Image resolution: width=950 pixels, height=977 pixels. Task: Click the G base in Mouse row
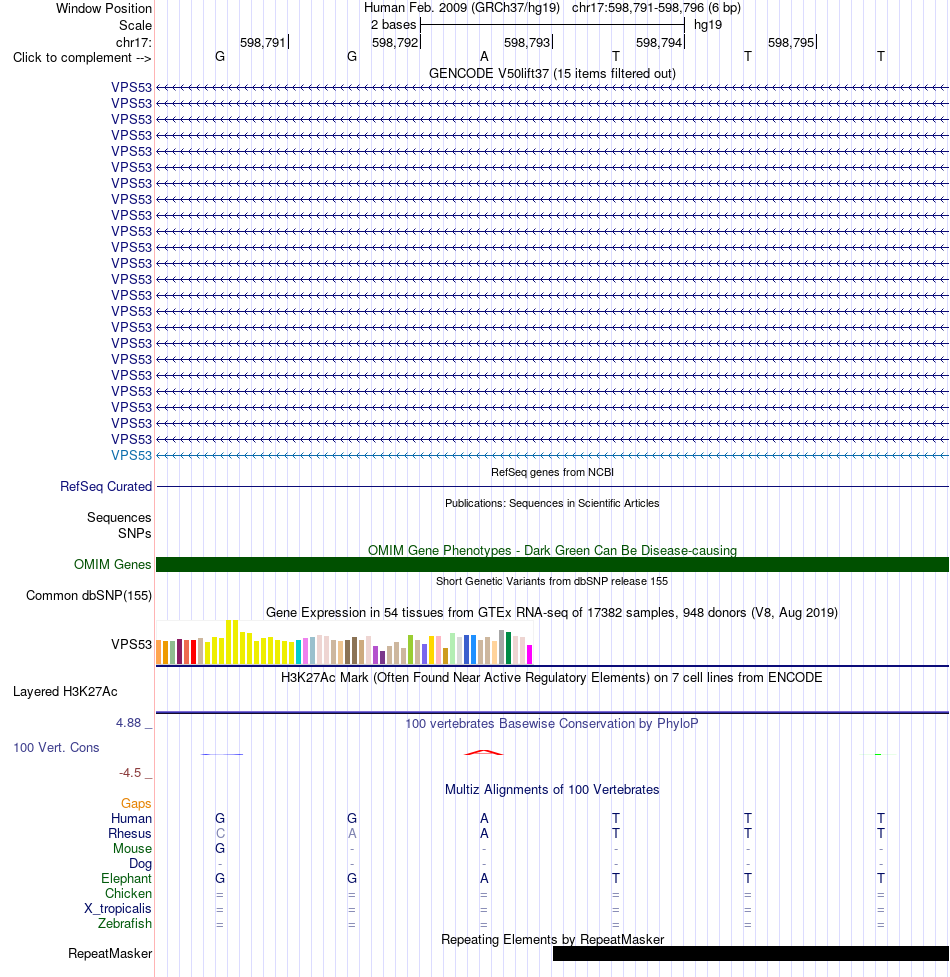point(220,849)
